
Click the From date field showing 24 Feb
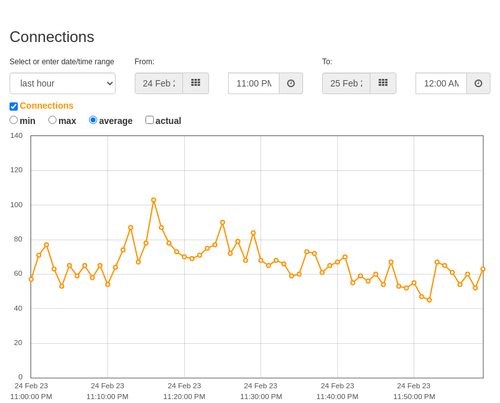tap(159, 83)
